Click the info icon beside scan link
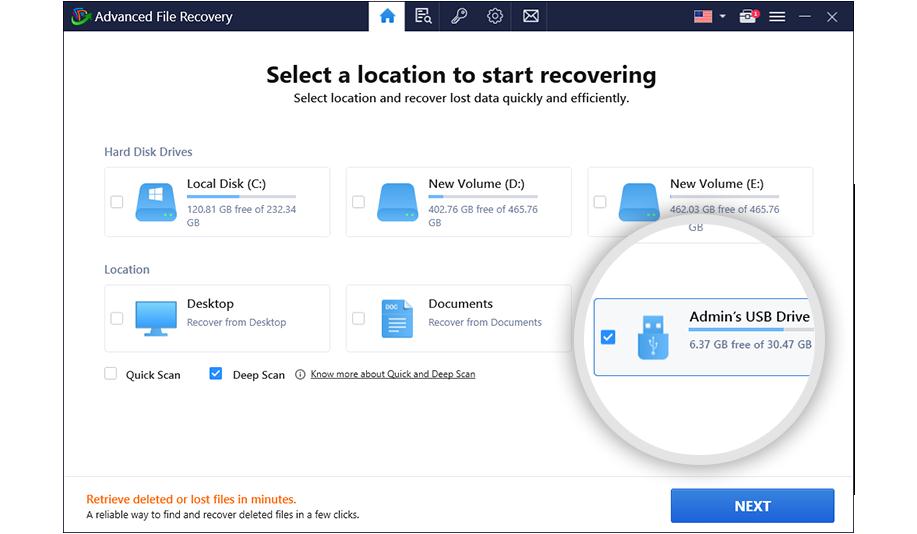The height and width of the screenshot is (534, 917). tap(300, 374)
